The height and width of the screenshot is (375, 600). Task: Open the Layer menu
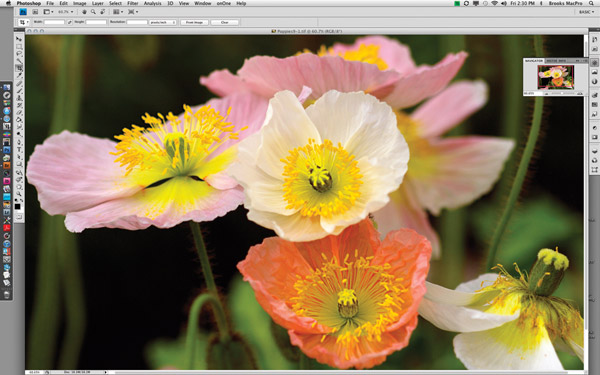coord(98,3)
